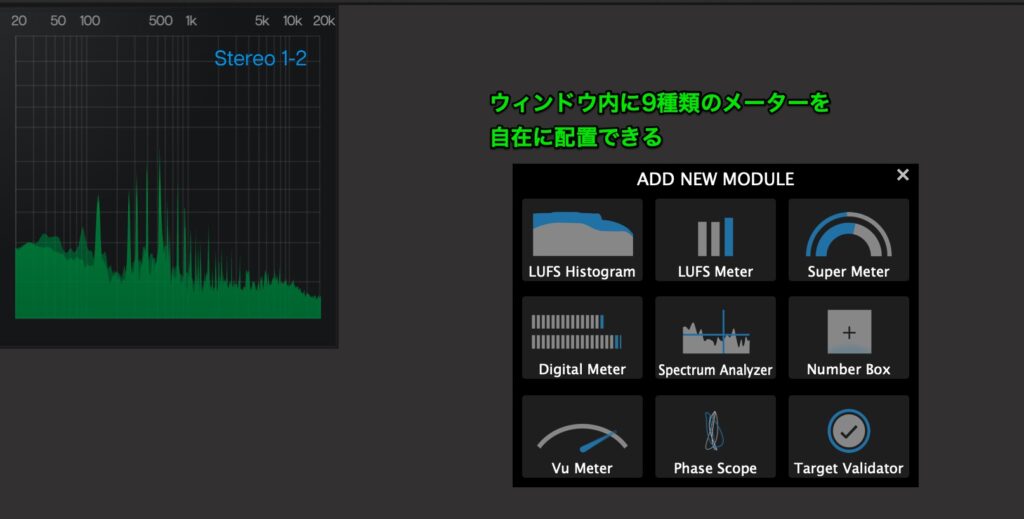Click the 500 frequency axis label

(160, 21)
